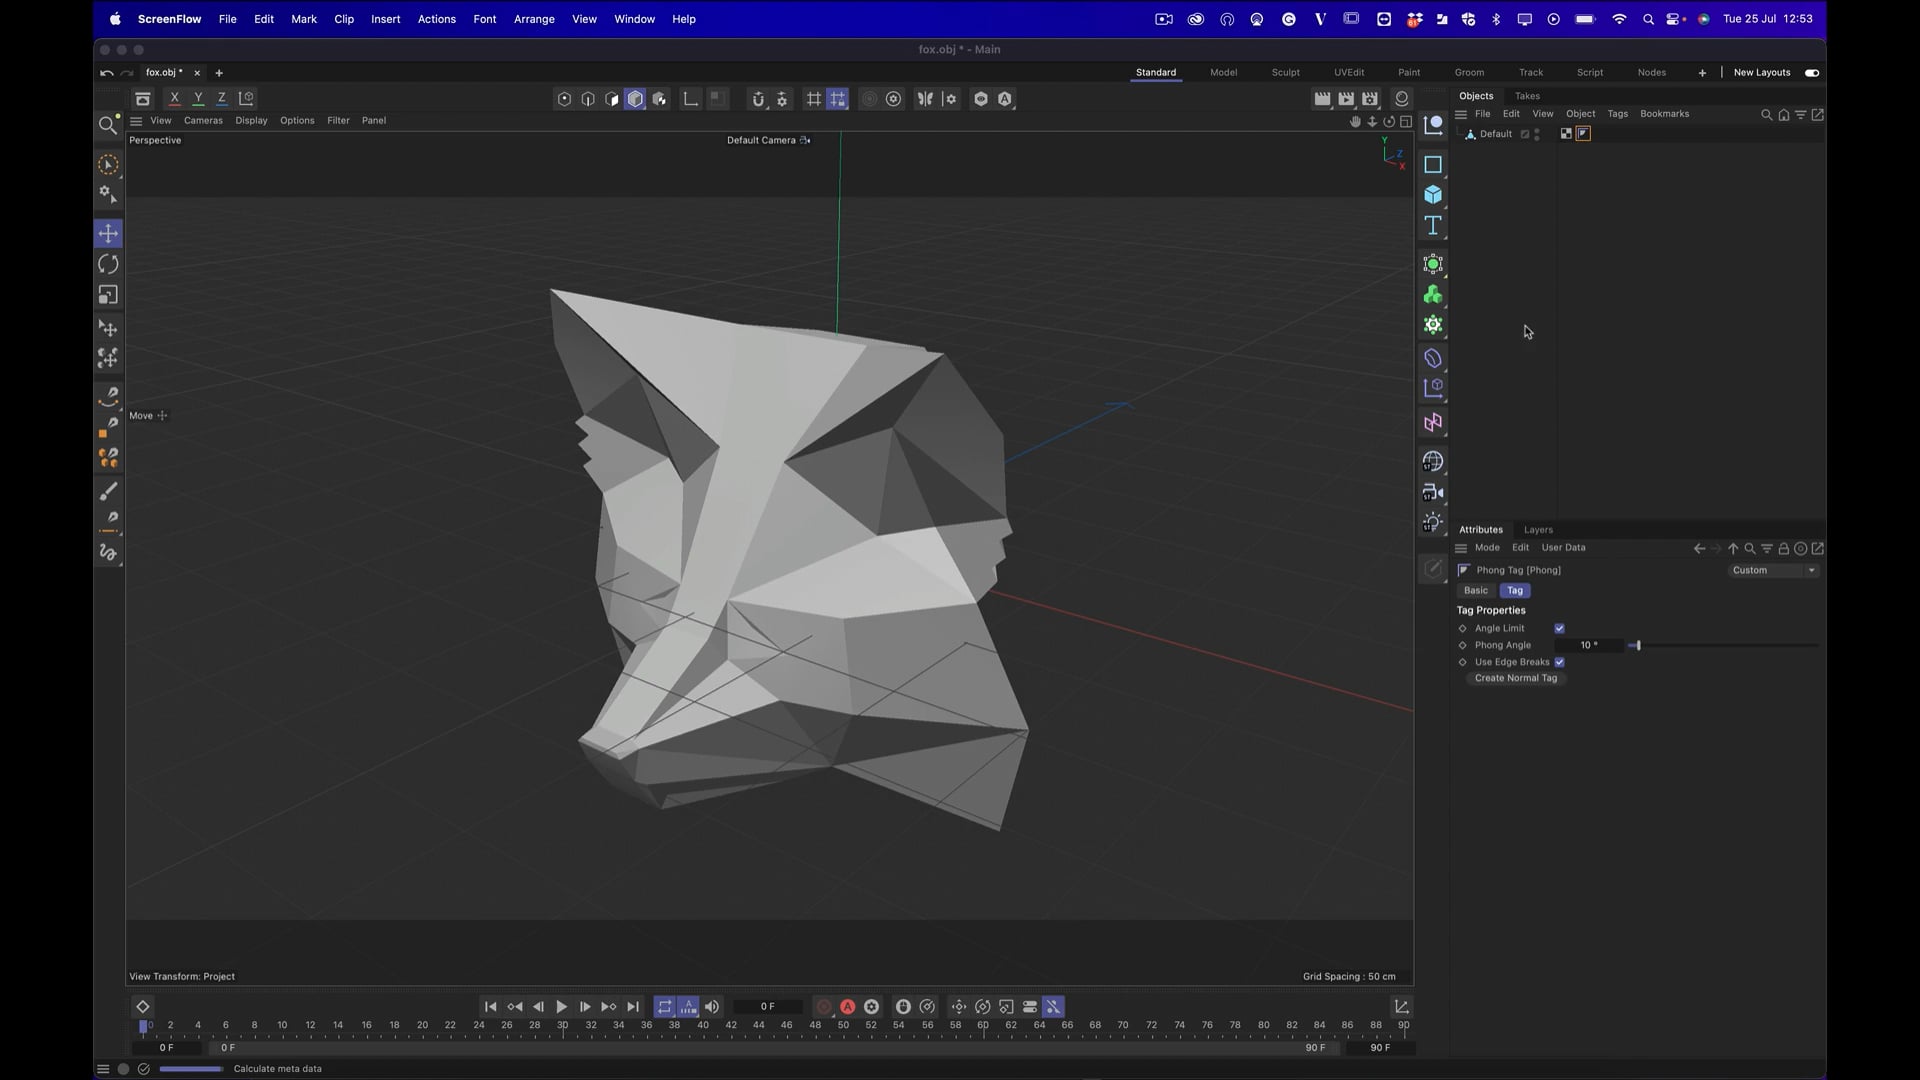Click the Create Normal Tag button
1920x1080 pixels.
[1514, 678]
